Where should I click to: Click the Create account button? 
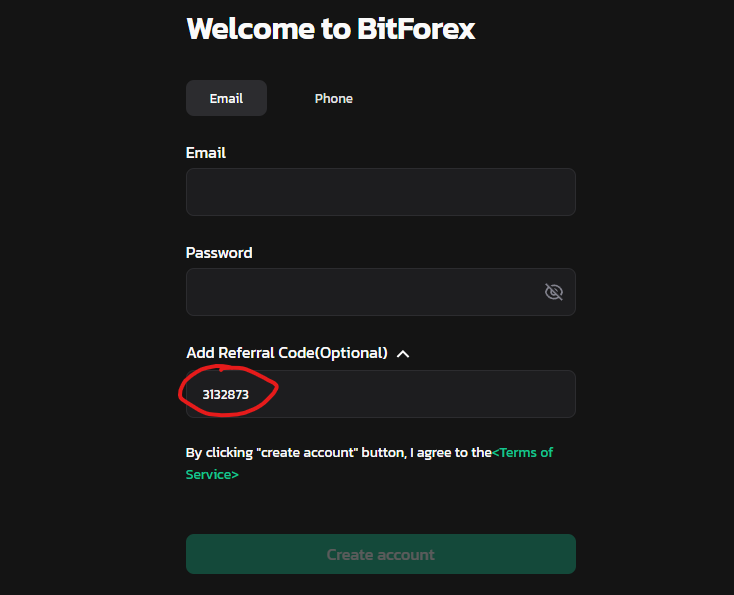[381, 554]
